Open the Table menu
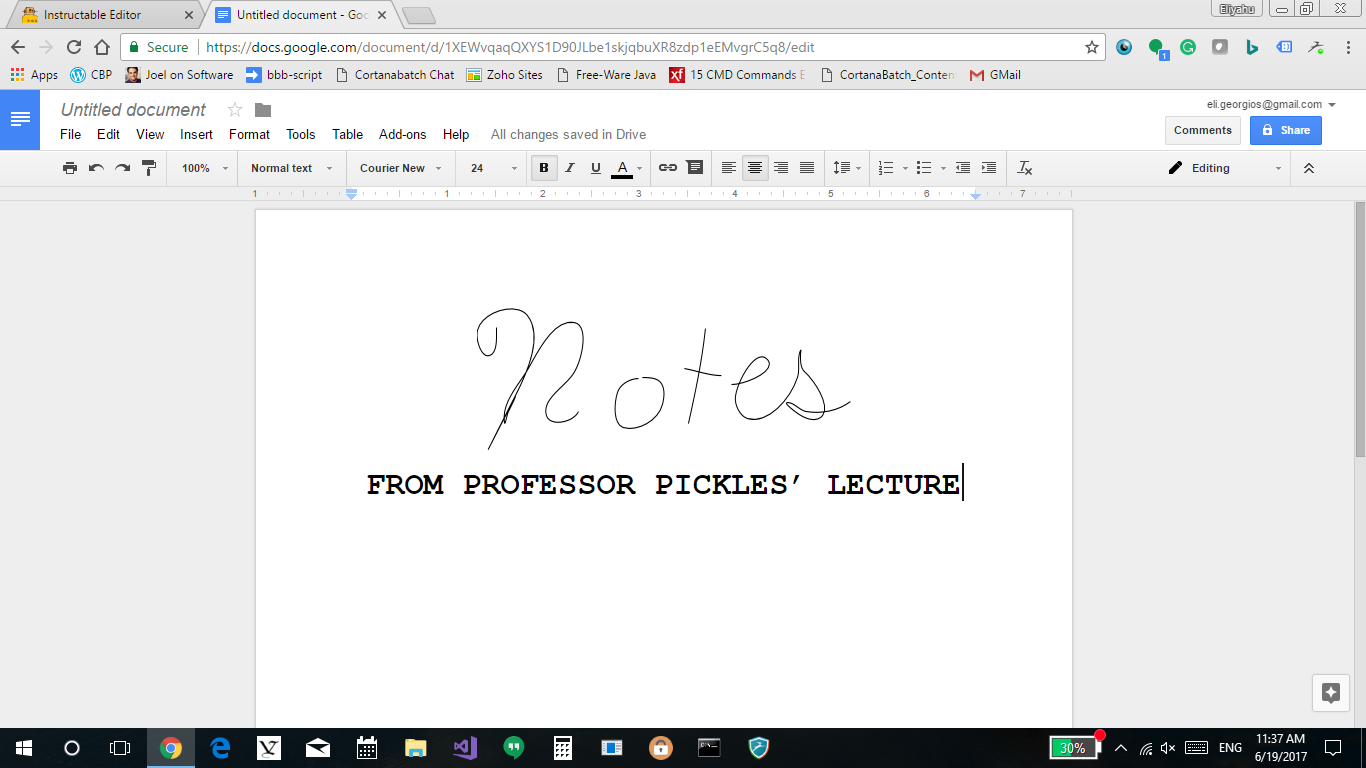 pos(347,134)
